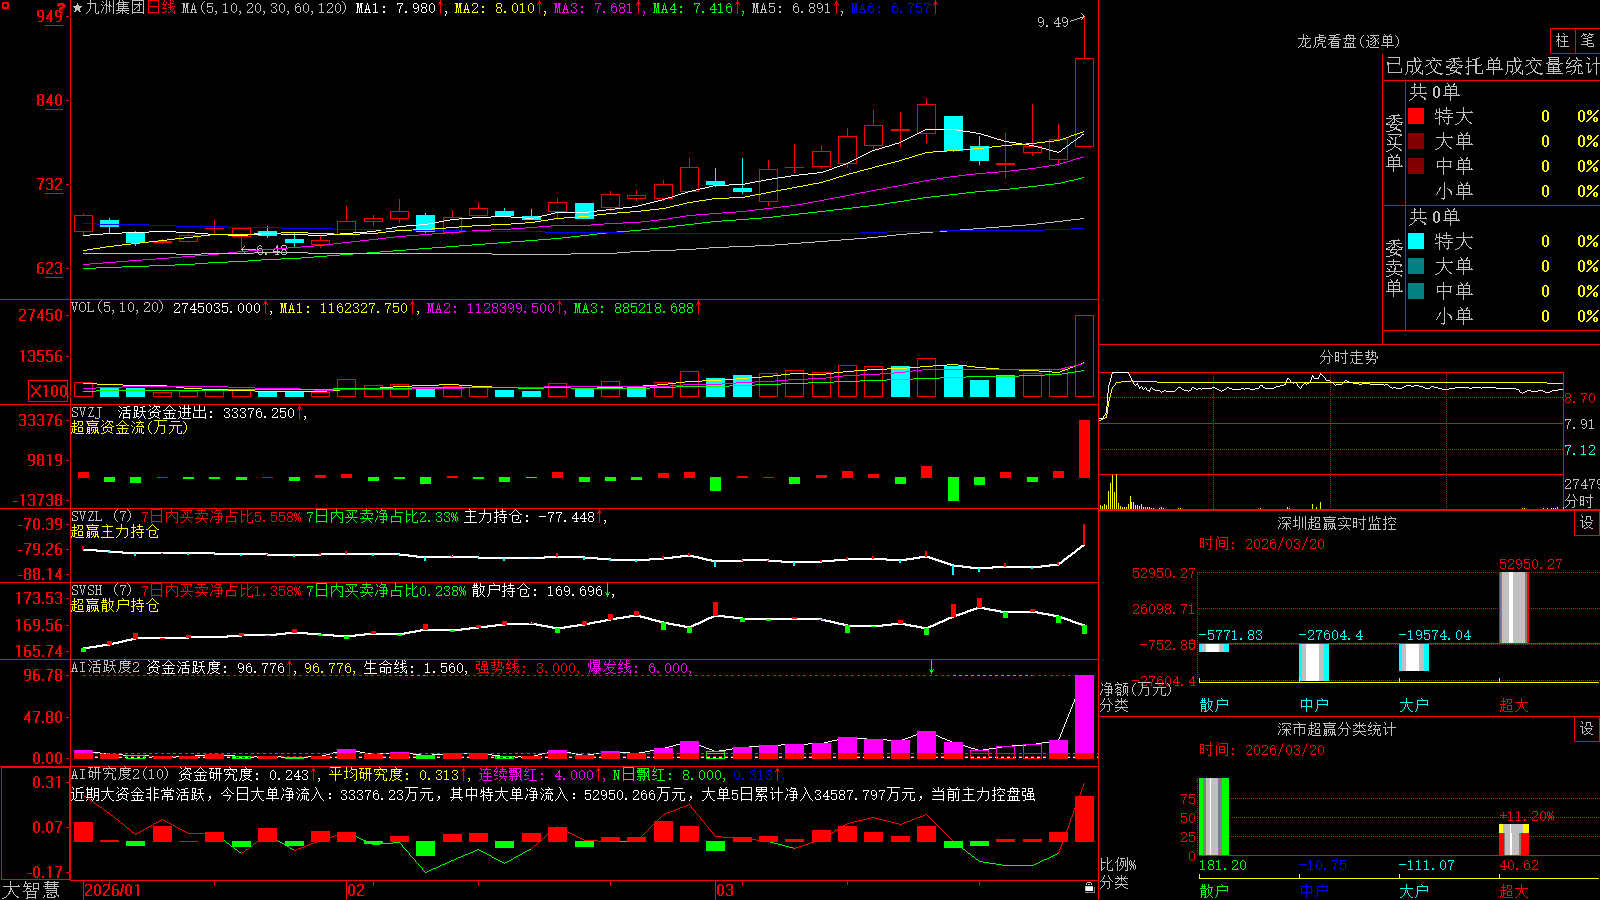1600x900 pixels.
Task: Click the 超赢资金流(万元) yellow label
Action: click(x=129, y=427)
